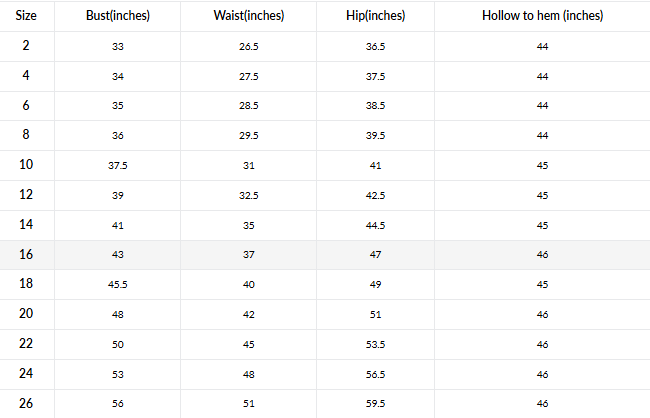This screenshot has width=650, height=418.
Task: Click the size 8 row label
Action: click(26, 135)
